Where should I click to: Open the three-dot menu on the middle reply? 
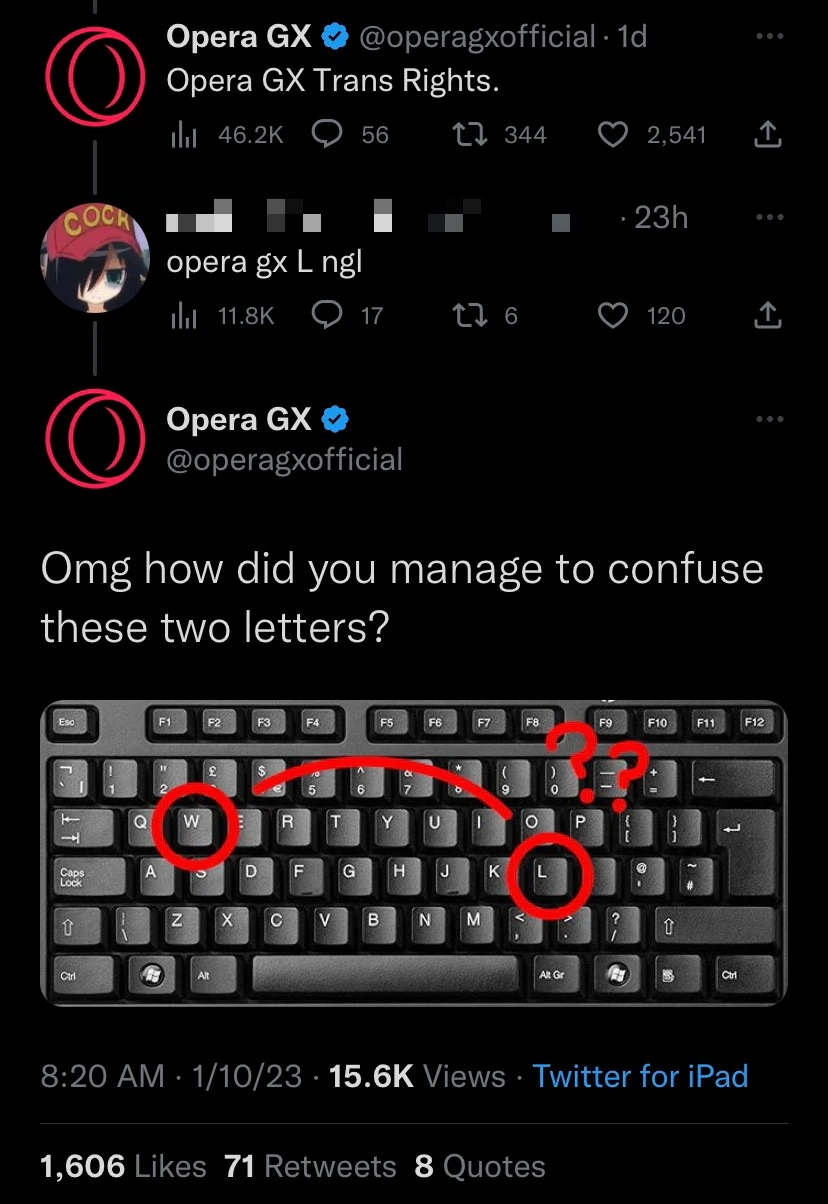769,216
